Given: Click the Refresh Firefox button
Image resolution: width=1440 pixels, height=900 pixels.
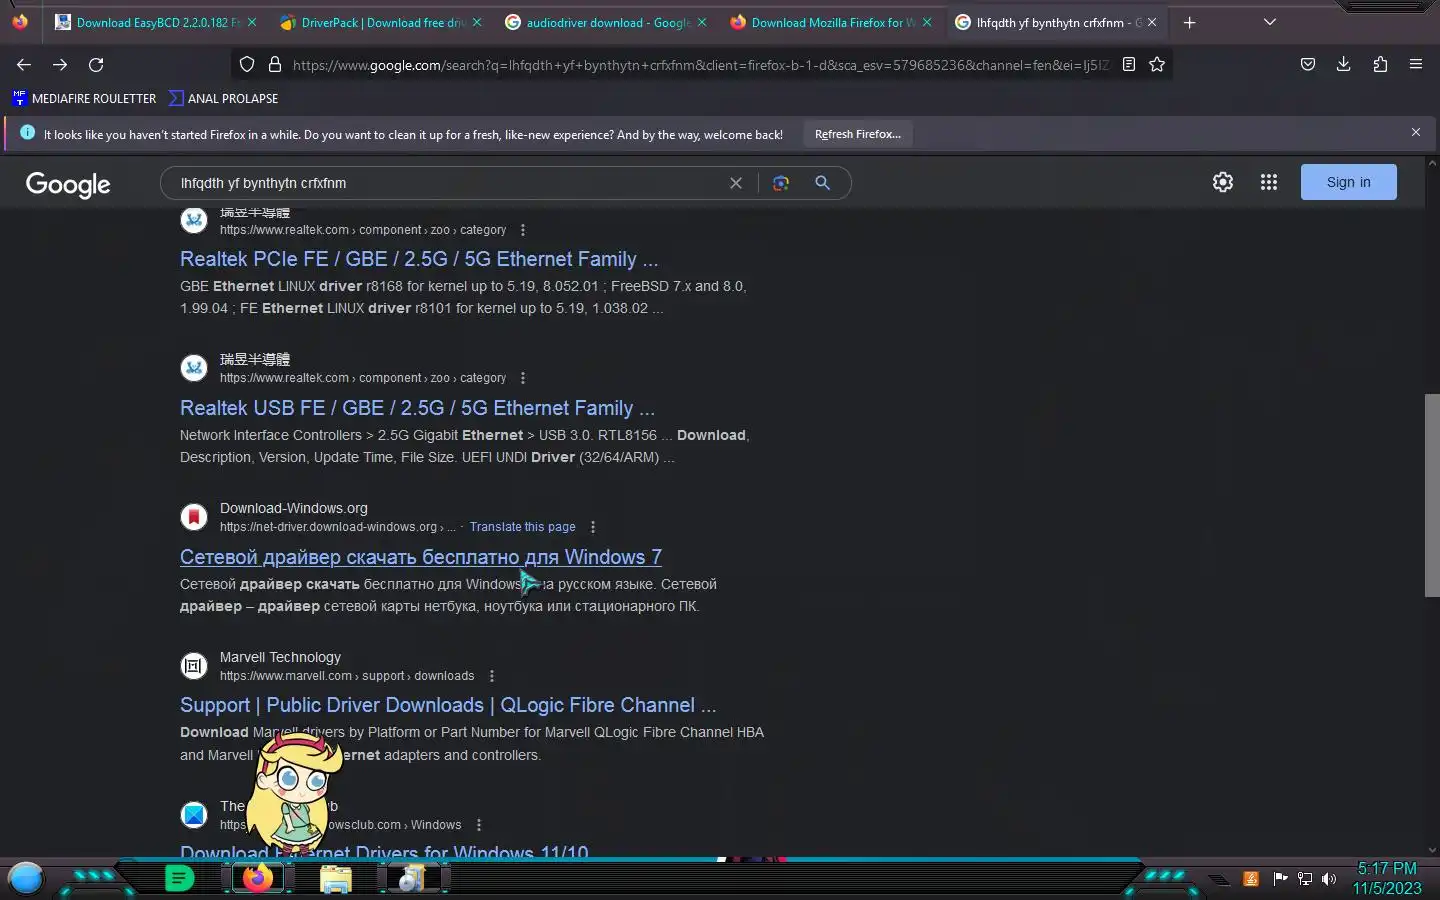Looking at the screenshot, I should pyautogui.click(x=858, y=134).
